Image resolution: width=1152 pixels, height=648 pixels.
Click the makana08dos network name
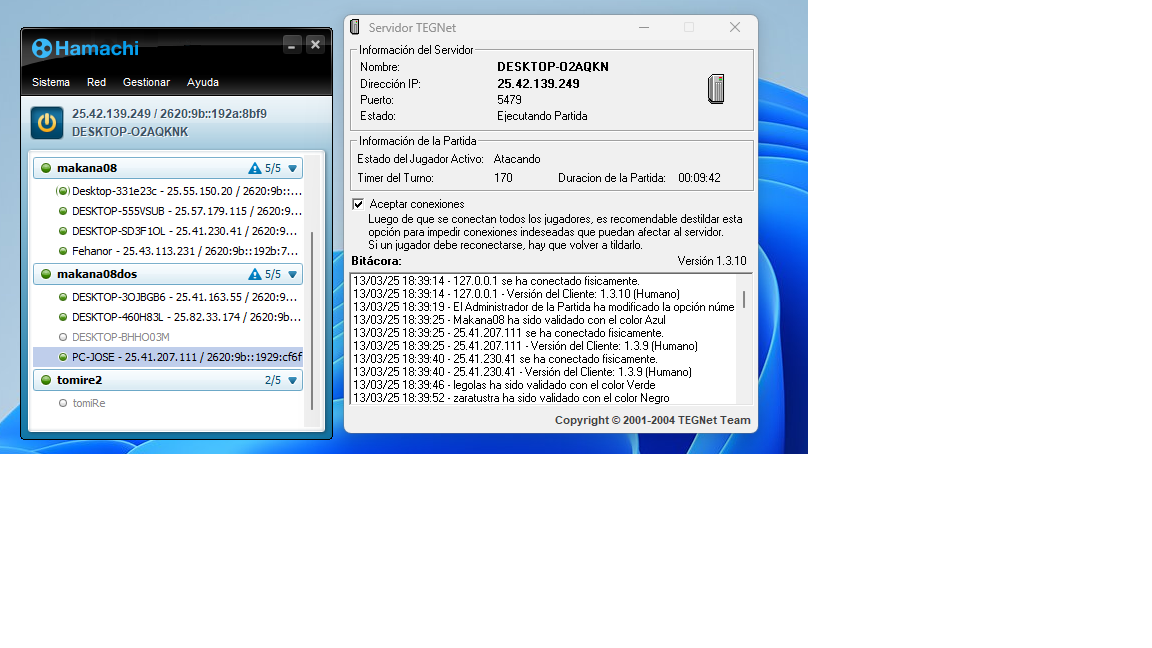[x=97, y=274]
